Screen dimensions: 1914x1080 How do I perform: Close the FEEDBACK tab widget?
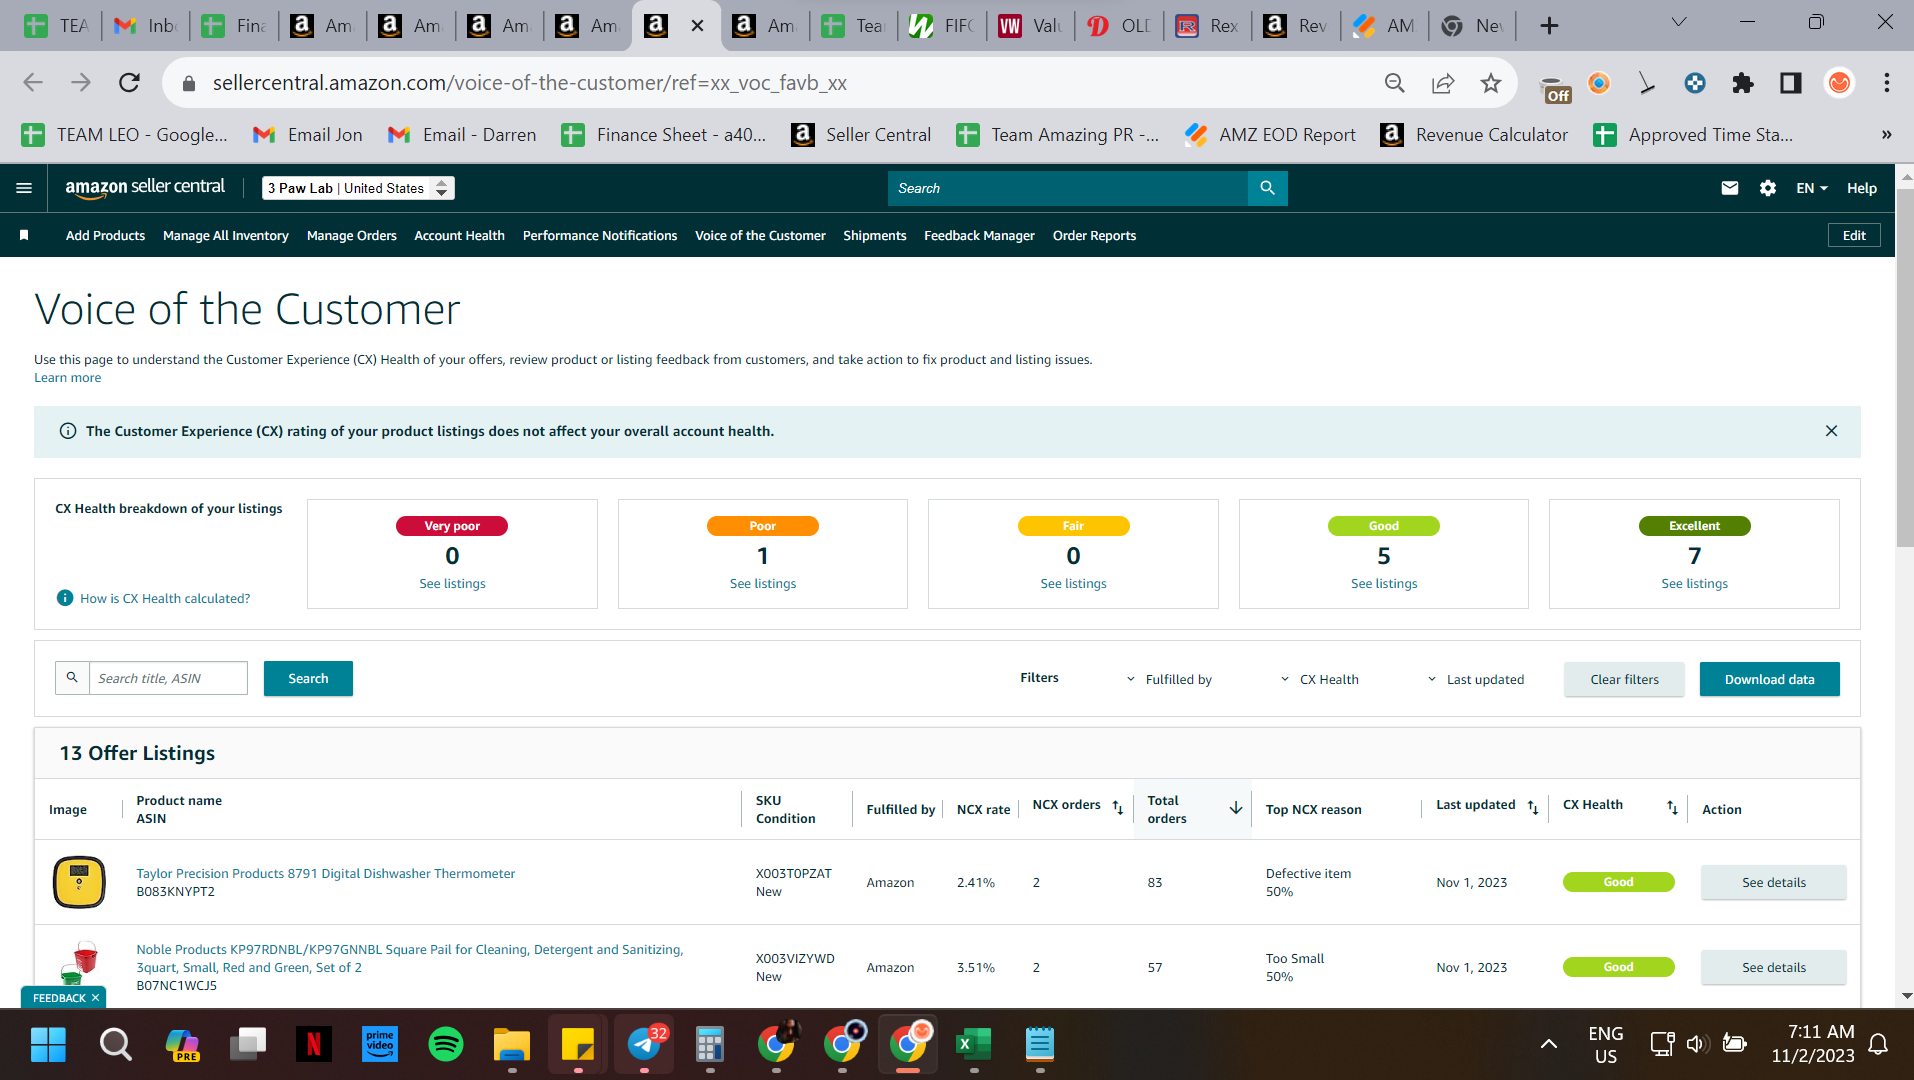pyautogui.click(x=96, y=998)
